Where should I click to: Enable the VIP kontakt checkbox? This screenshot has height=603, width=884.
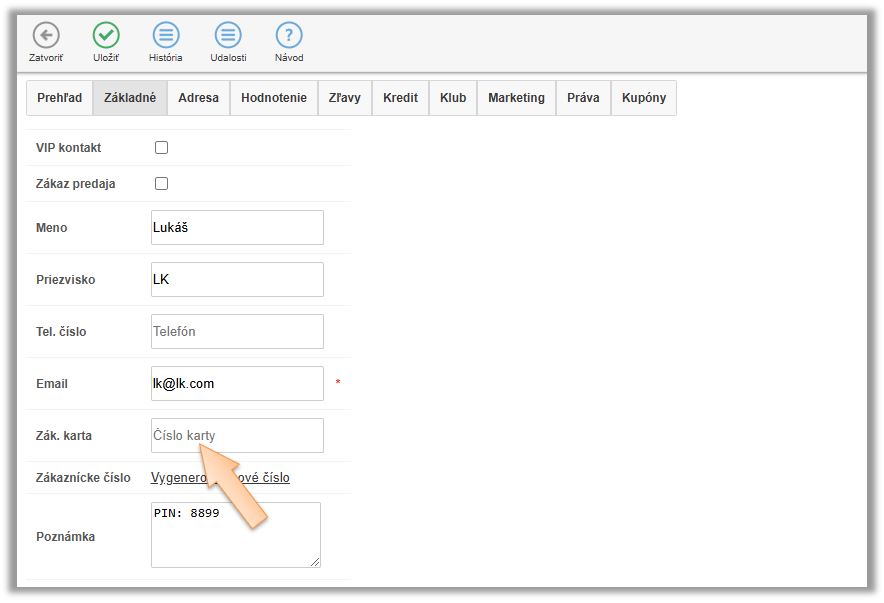click(x=161, y=148)
